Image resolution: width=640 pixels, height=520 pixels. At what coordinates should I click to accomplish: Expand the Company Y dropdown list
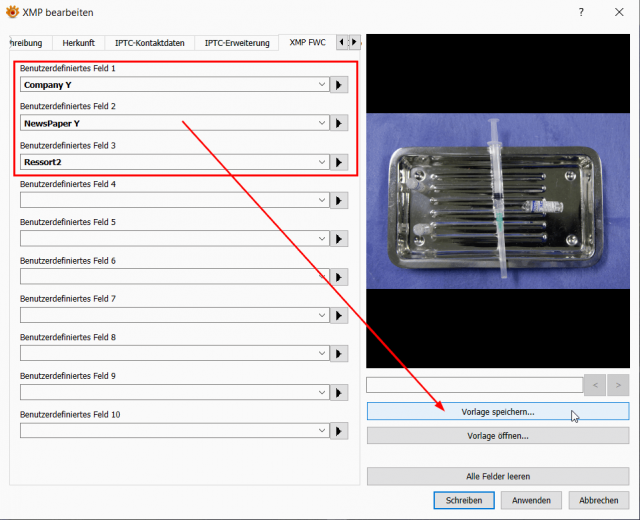tap(322, 84)
